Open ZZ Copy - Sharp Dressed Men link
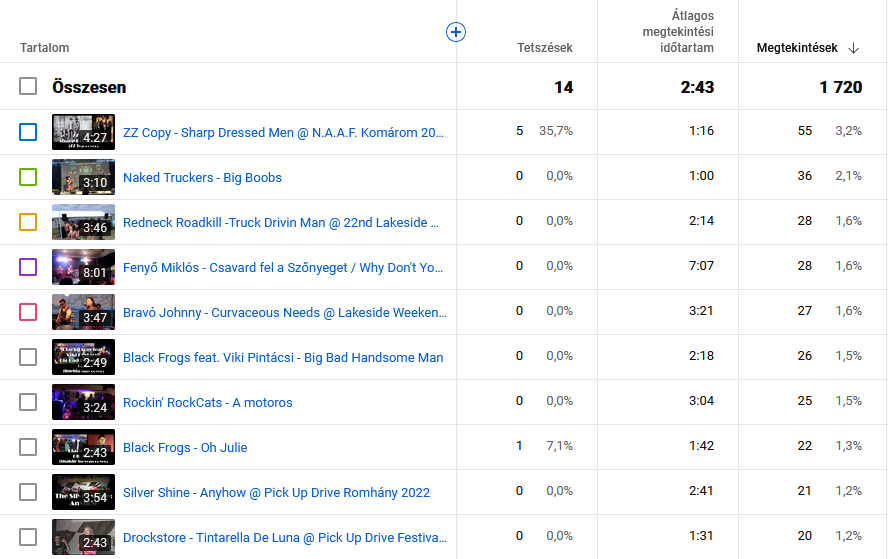This screenshot has width=888, height=559. click(283, 132)
